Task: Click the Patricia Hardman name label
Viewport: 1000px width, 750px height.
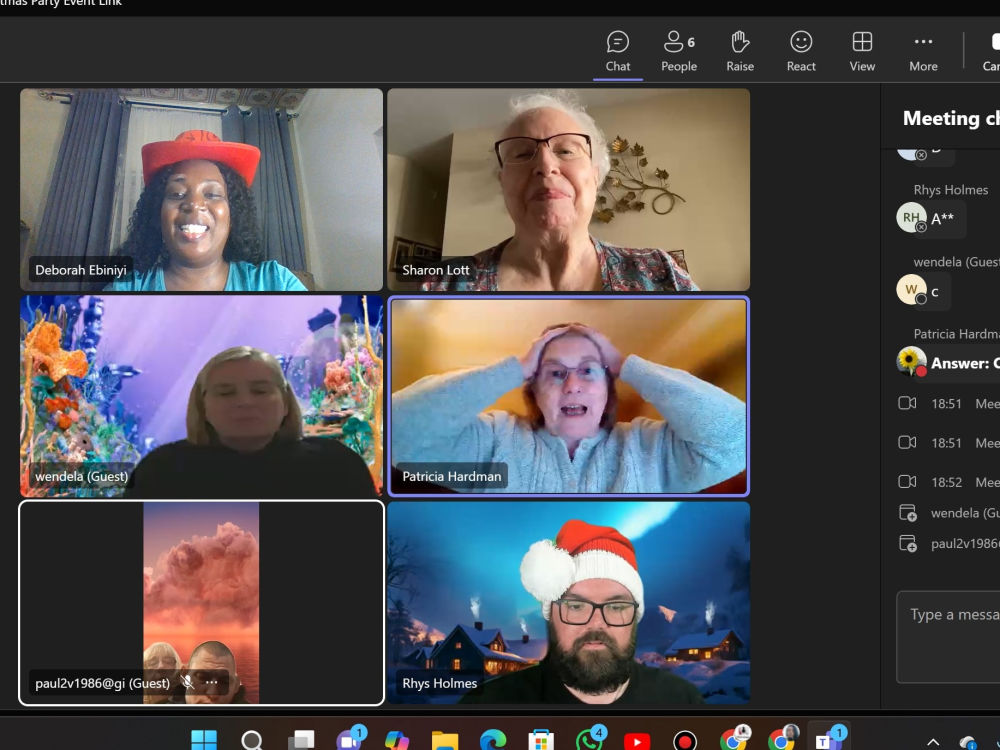Action: [452, 476]
